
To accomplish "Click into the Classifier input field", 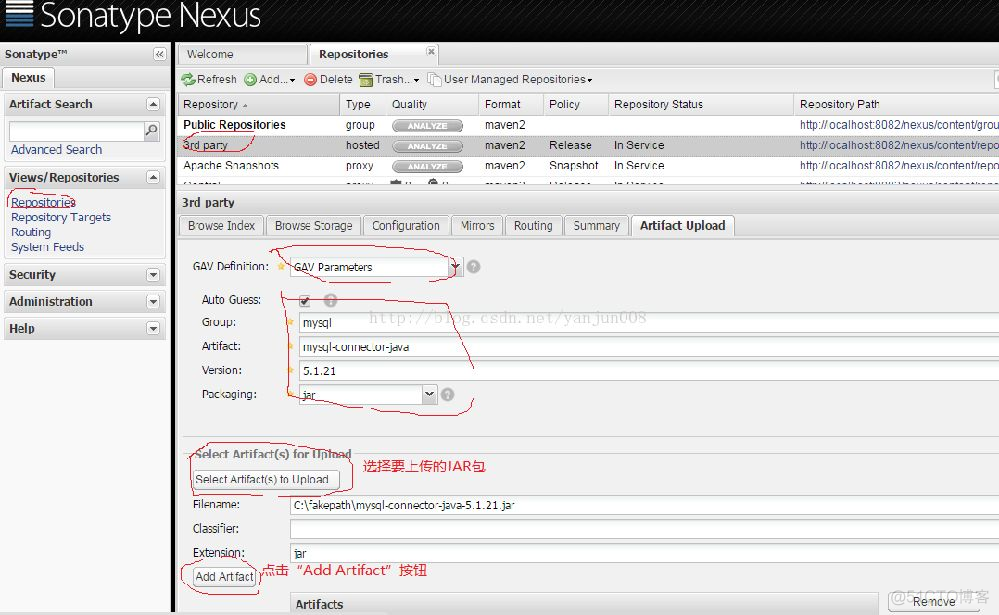I will coord(640,529).
